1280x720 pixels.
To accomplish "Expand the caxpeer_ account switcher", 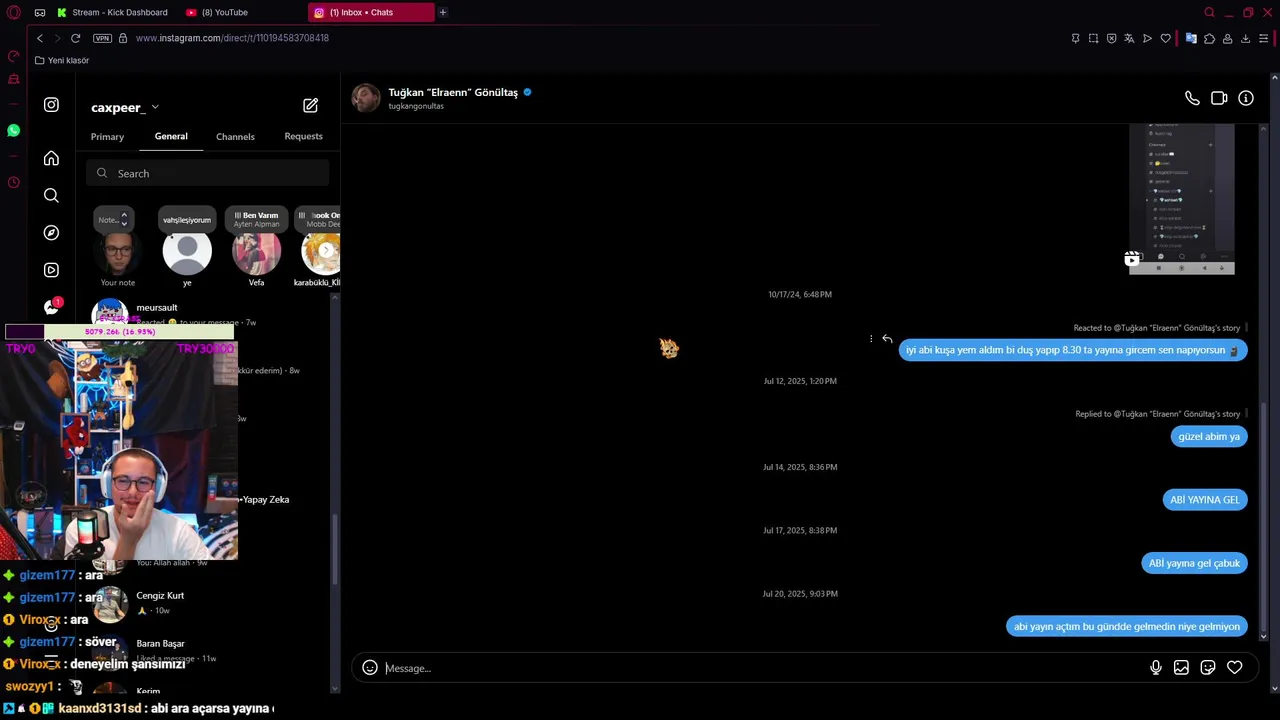I will pos(125,107).
